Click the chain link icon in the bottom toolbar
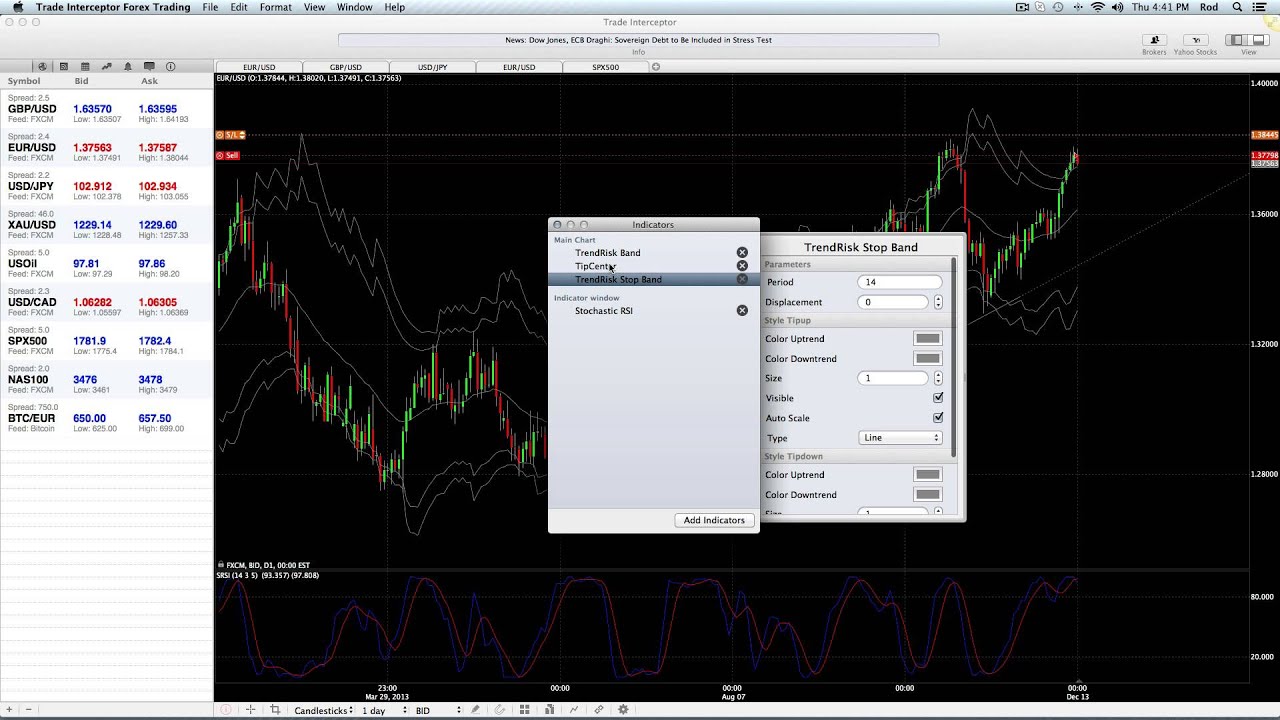 [599, 710]
